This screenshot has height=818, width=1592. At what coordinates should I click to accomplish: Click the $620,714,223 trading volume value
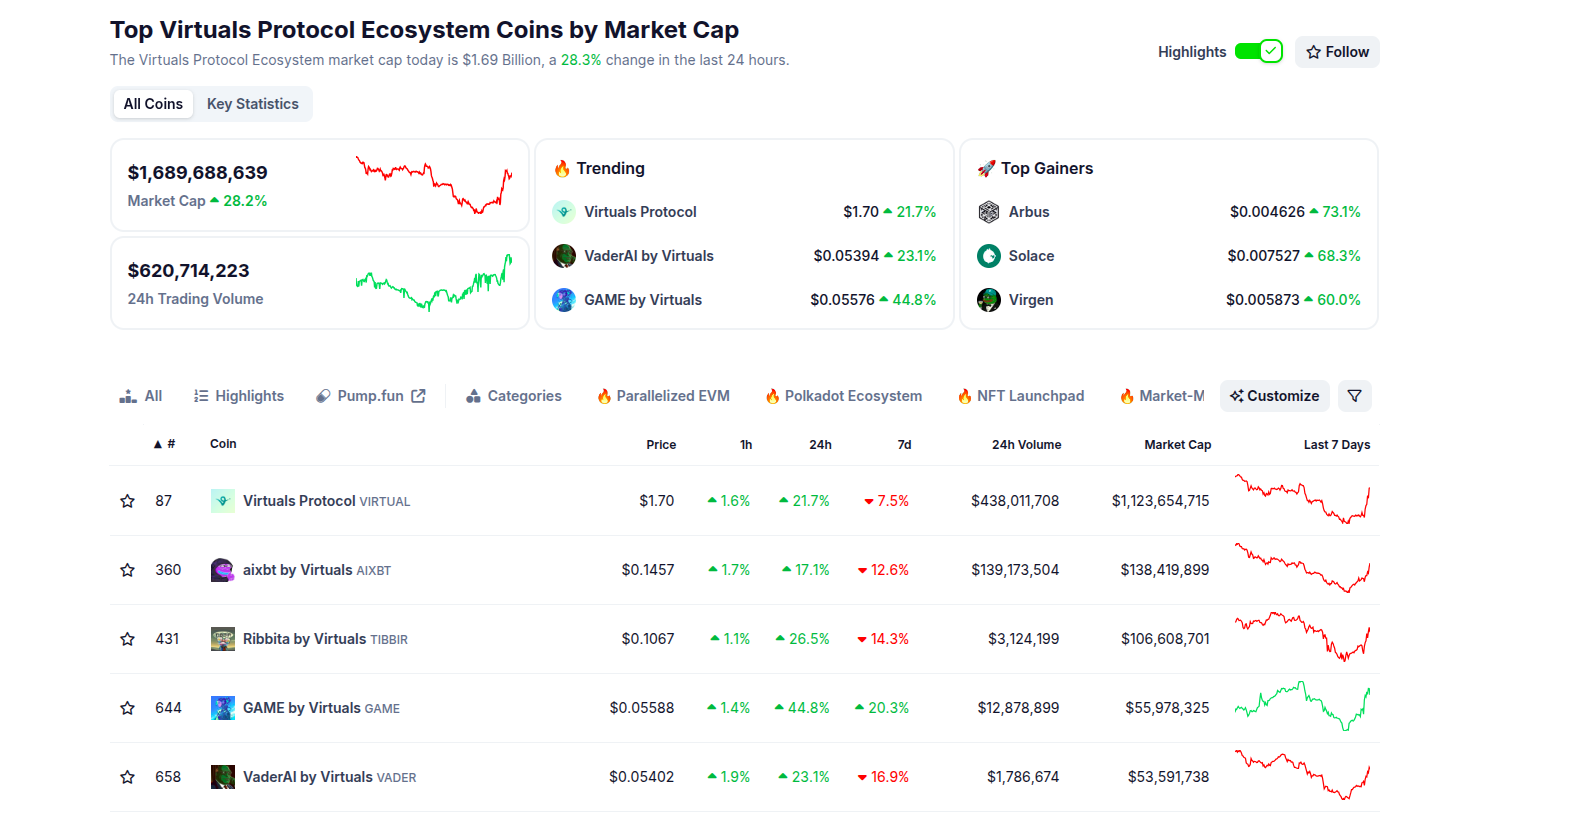tap(188, 271)
